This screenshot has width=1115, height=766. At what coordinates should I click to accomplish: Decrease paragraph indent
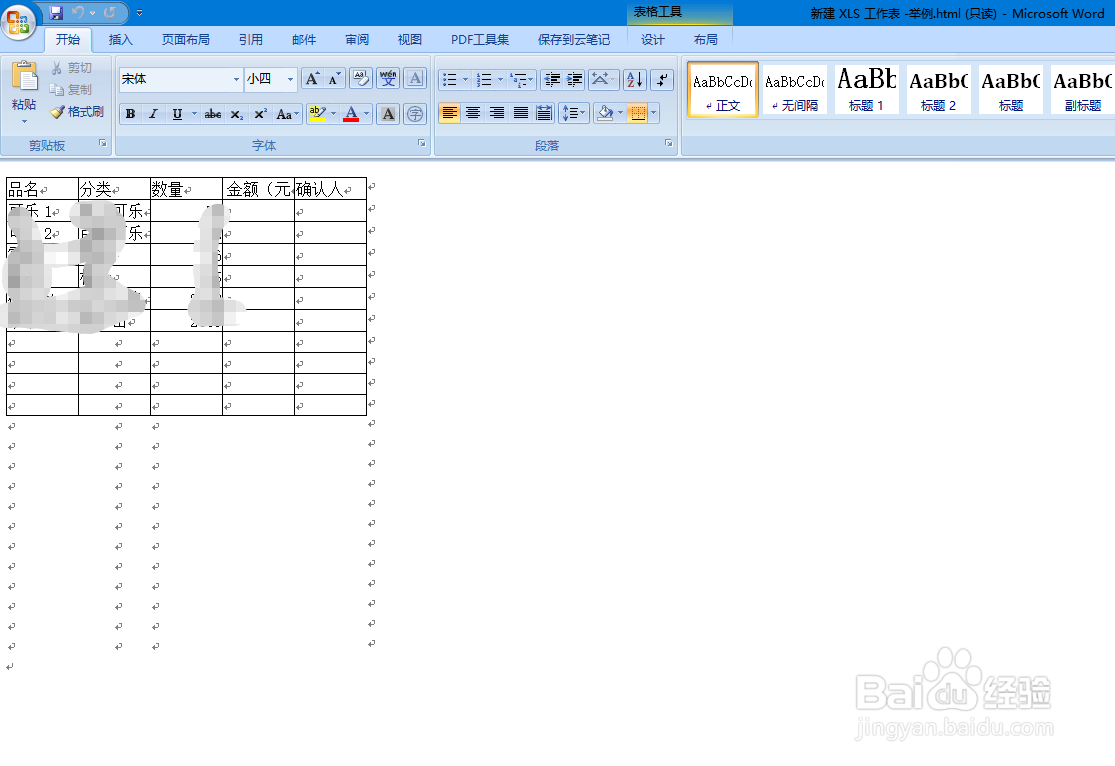(552, 79)
